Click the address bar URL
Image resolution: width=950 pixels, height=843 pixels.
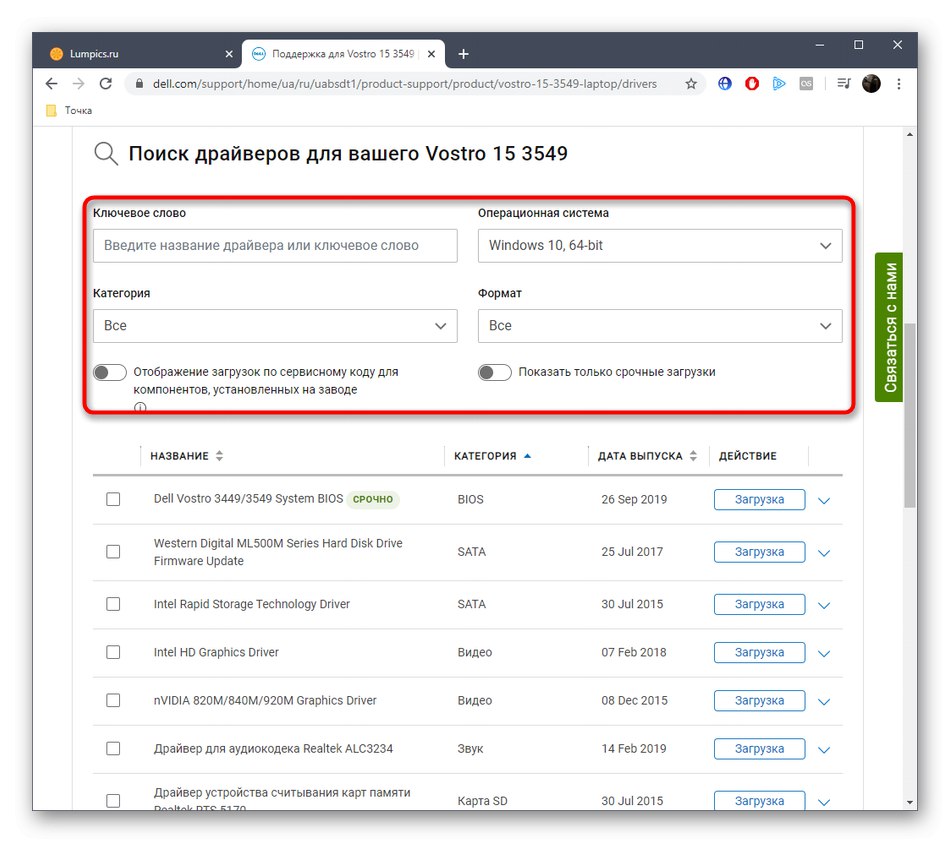tap(405, 84)
